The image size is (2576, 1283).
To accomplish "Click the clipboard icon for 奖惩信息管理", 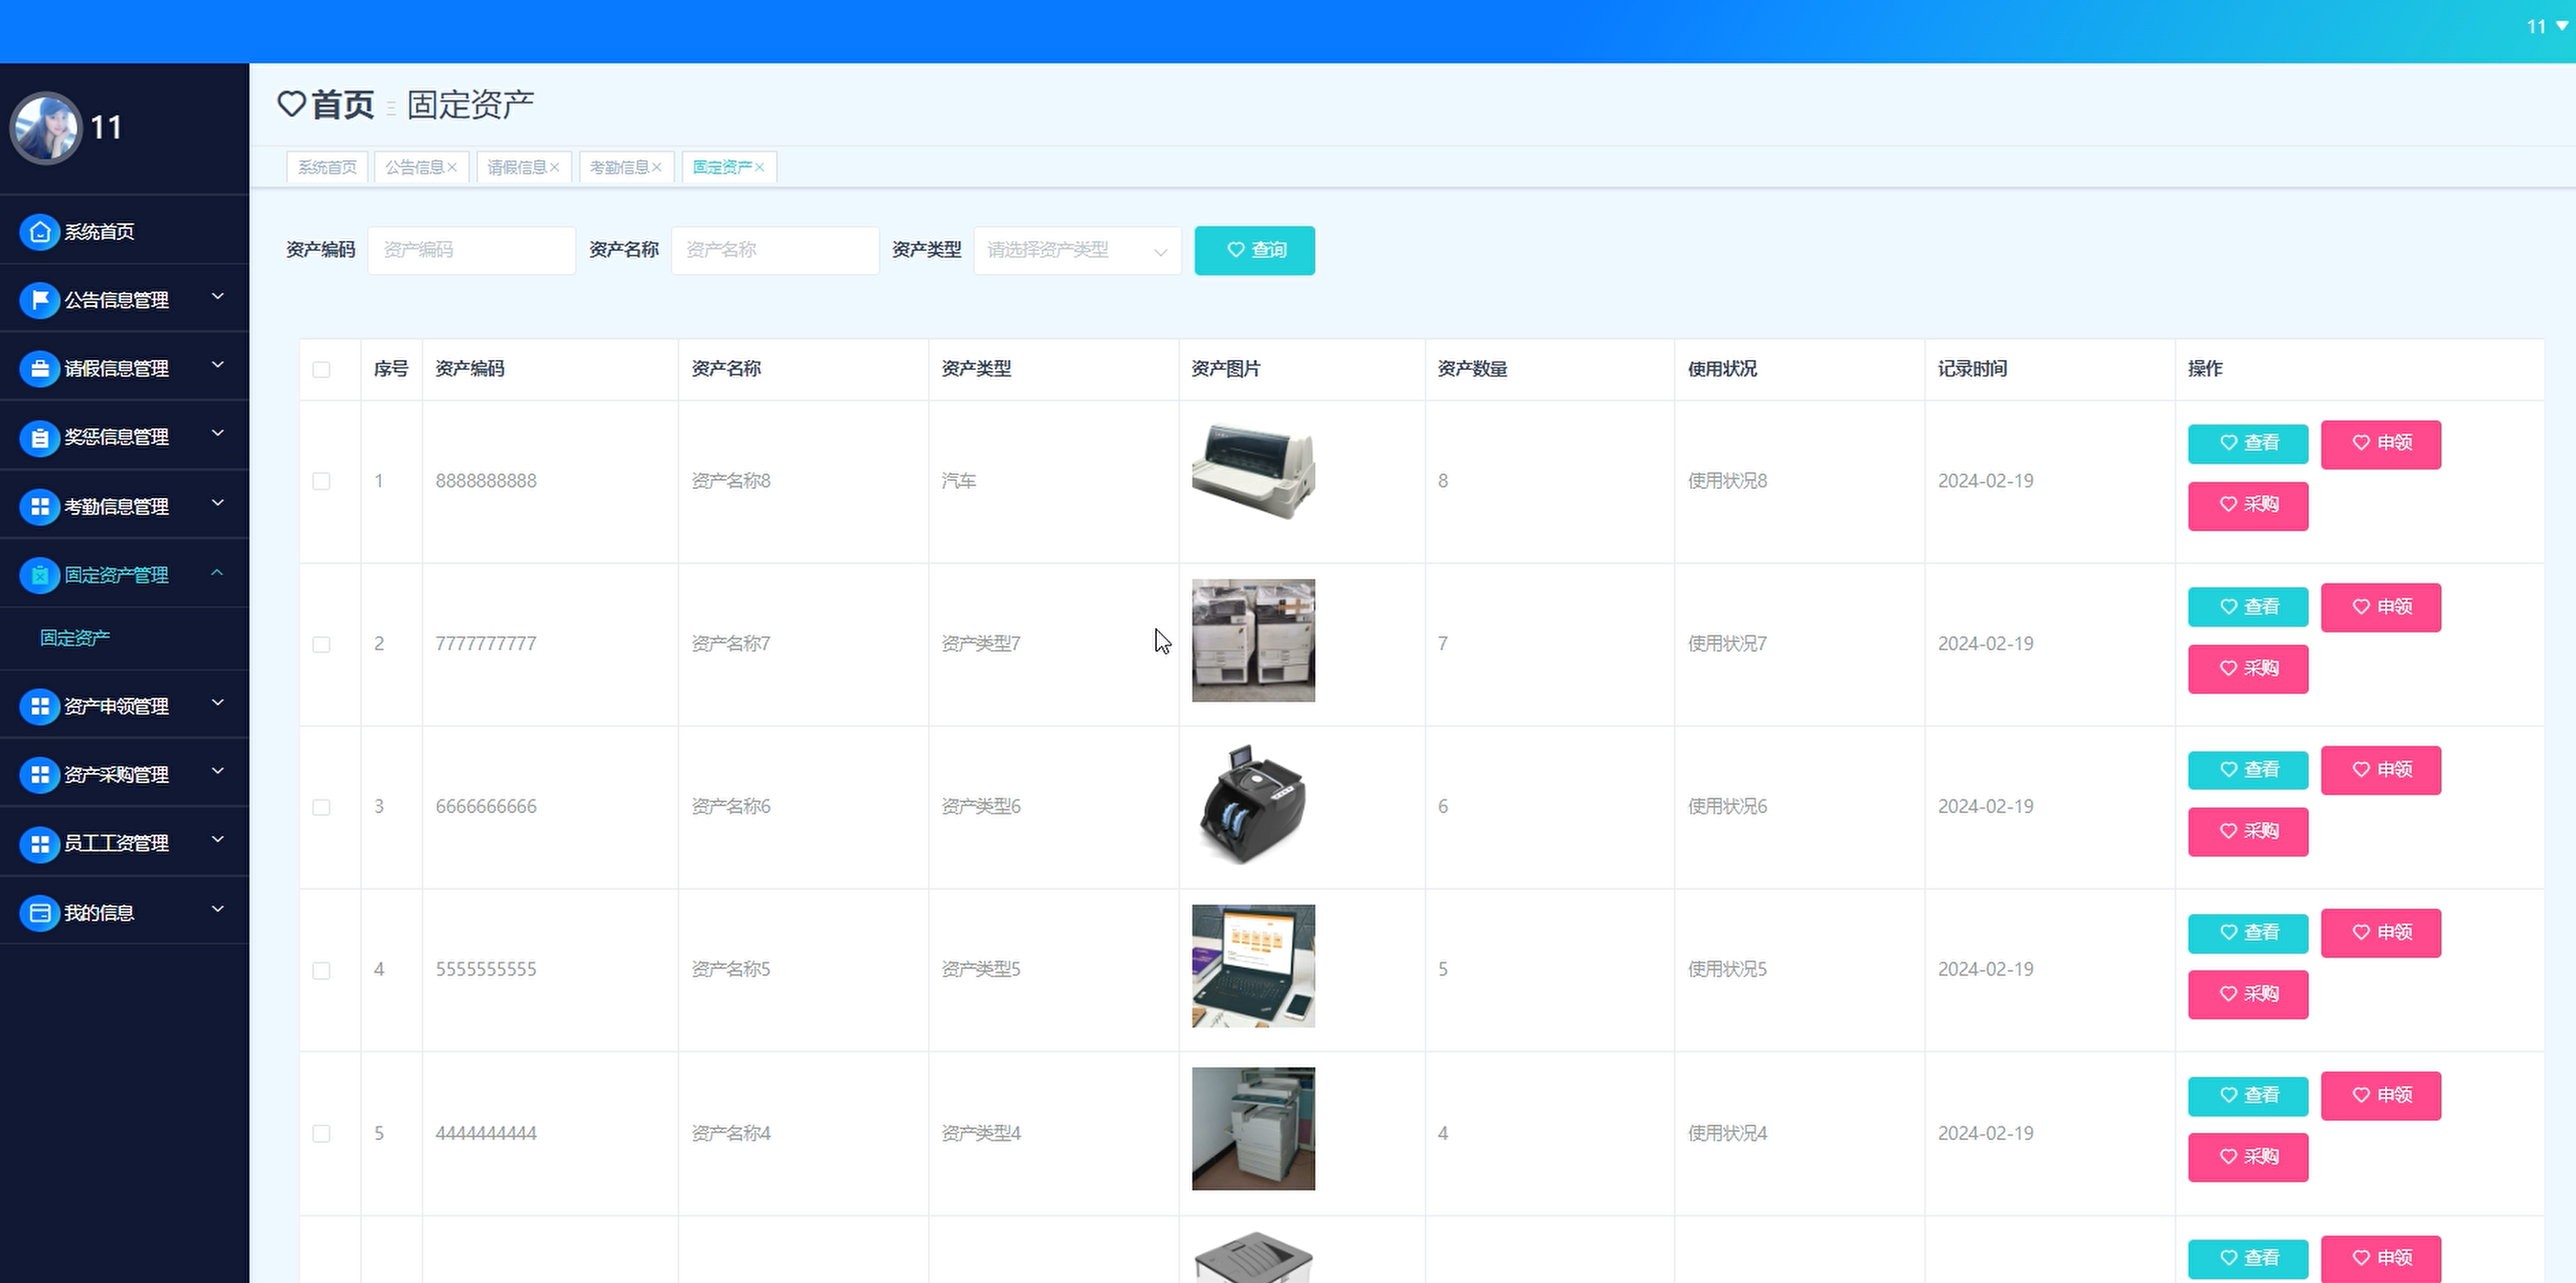I will (40, 438).
